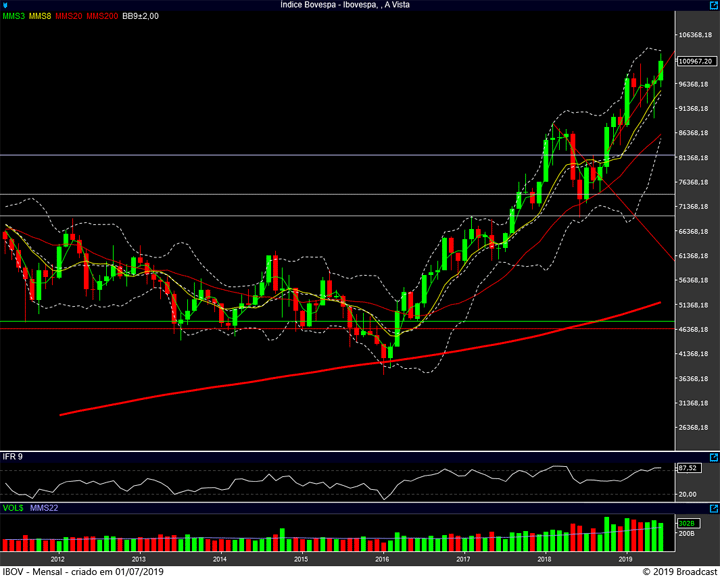Open the small blue menu icon at top left
The height and width of the screenshot is (577, 720).
tap(5, 5)
